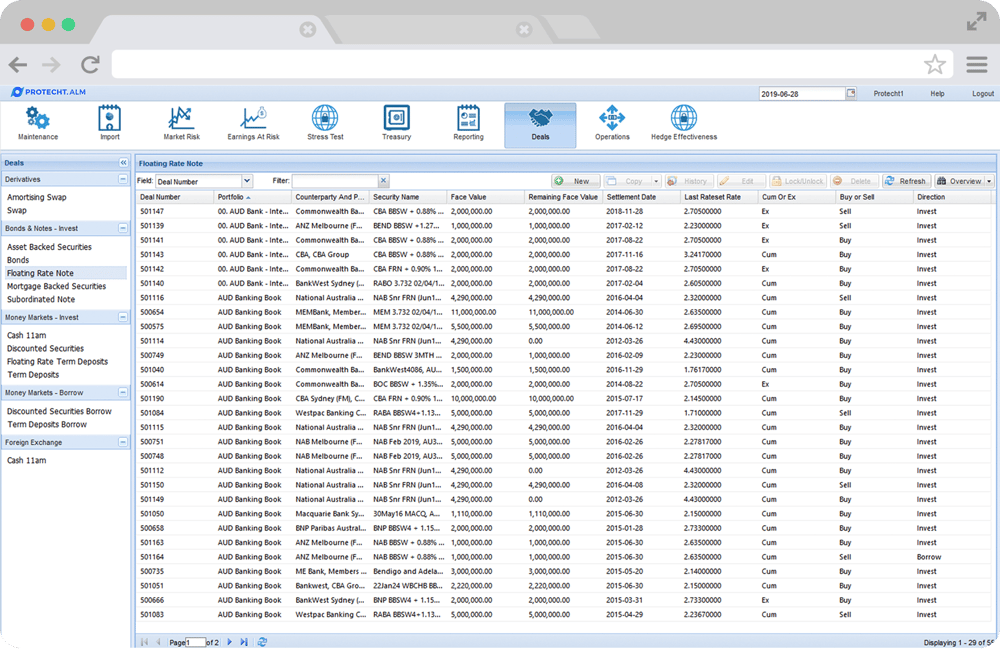Open the Stress Test module

(324, 120)
